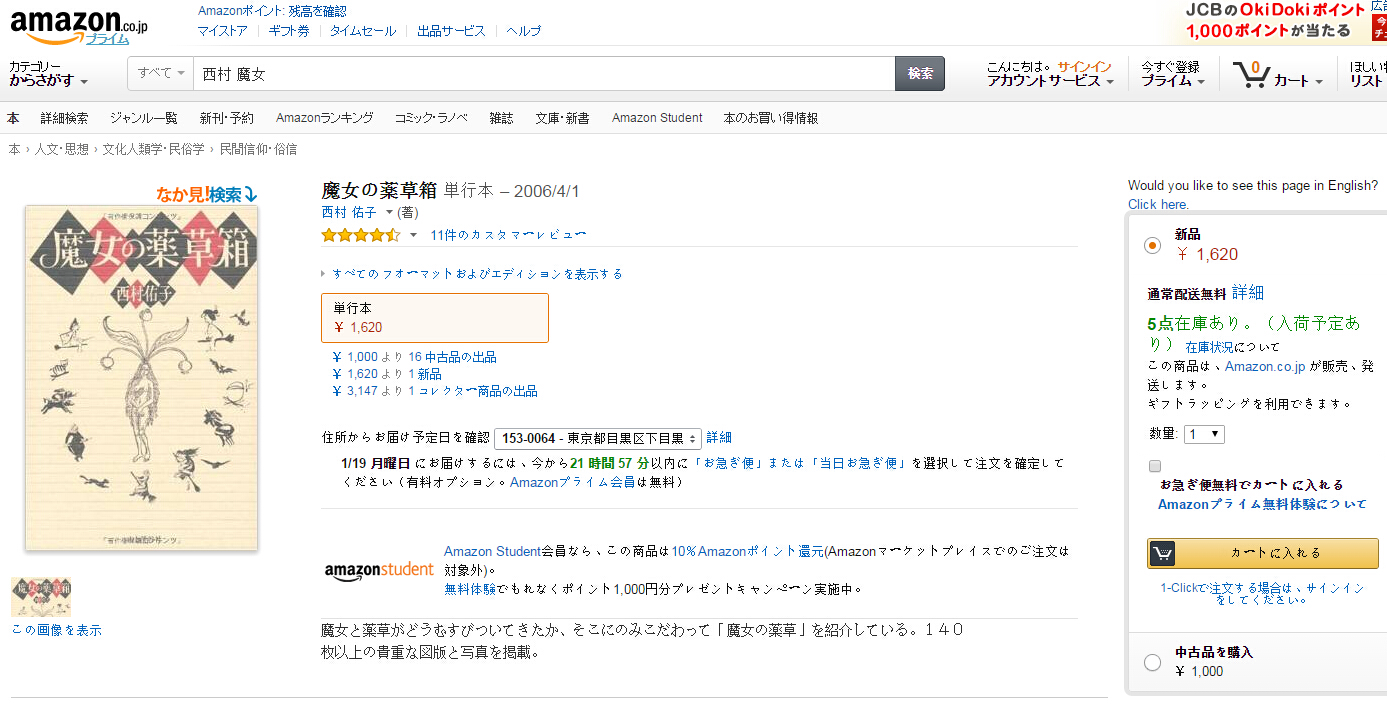Viewport: 1387px width, 706px height.
Task: Open the この画像を表示 link
Action: 56,630
